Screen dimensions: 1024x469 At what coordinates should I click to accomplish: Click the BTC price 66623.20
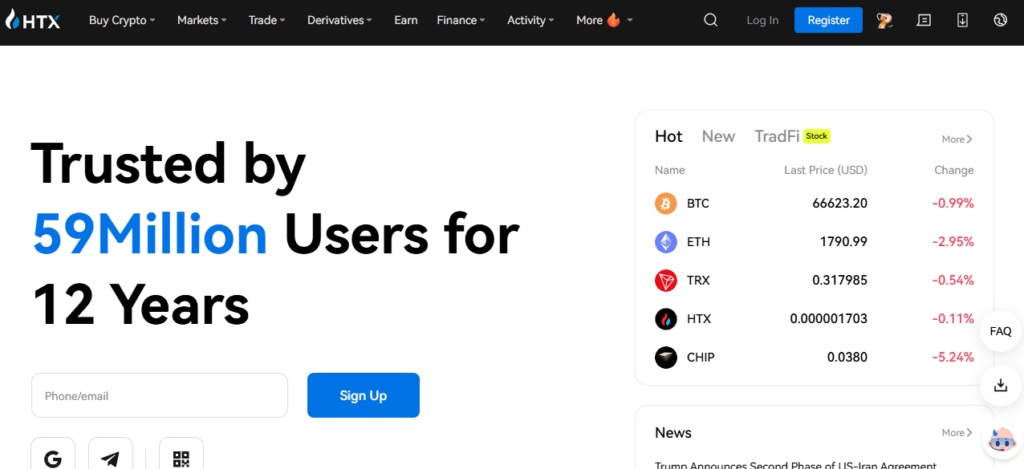coord(840,203)
